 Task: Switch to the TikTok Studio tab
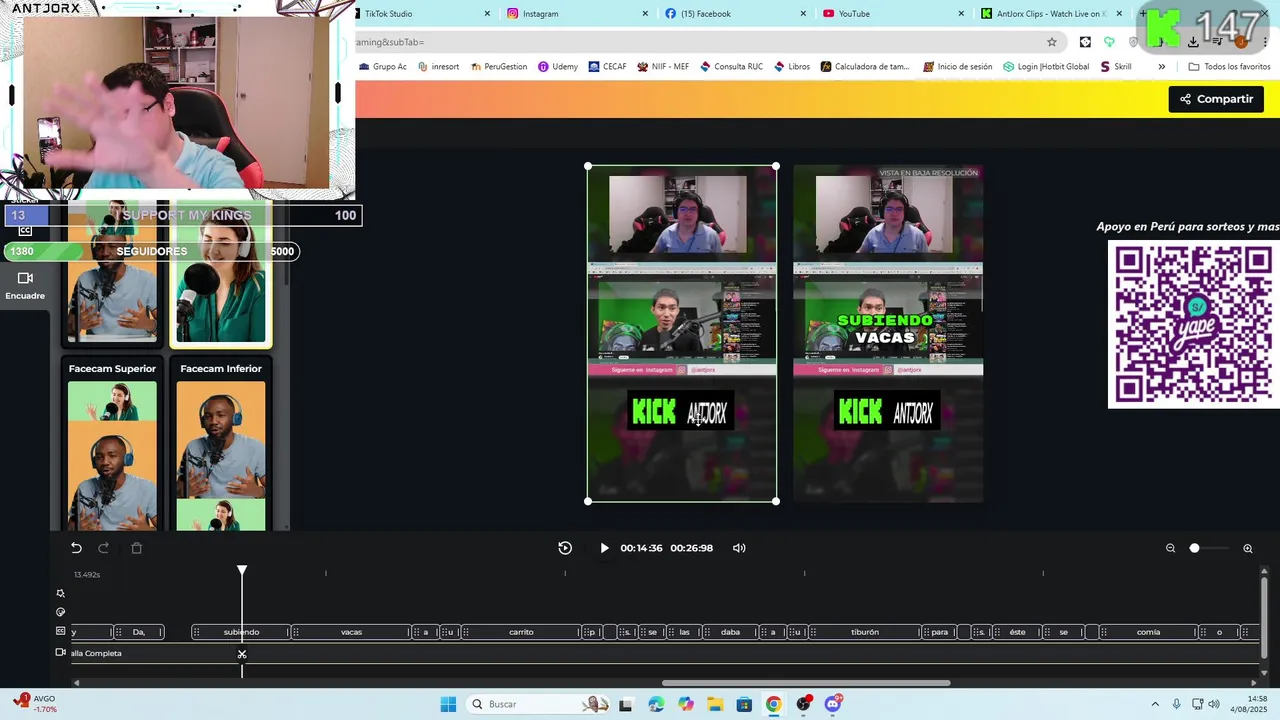click(420, 14)
